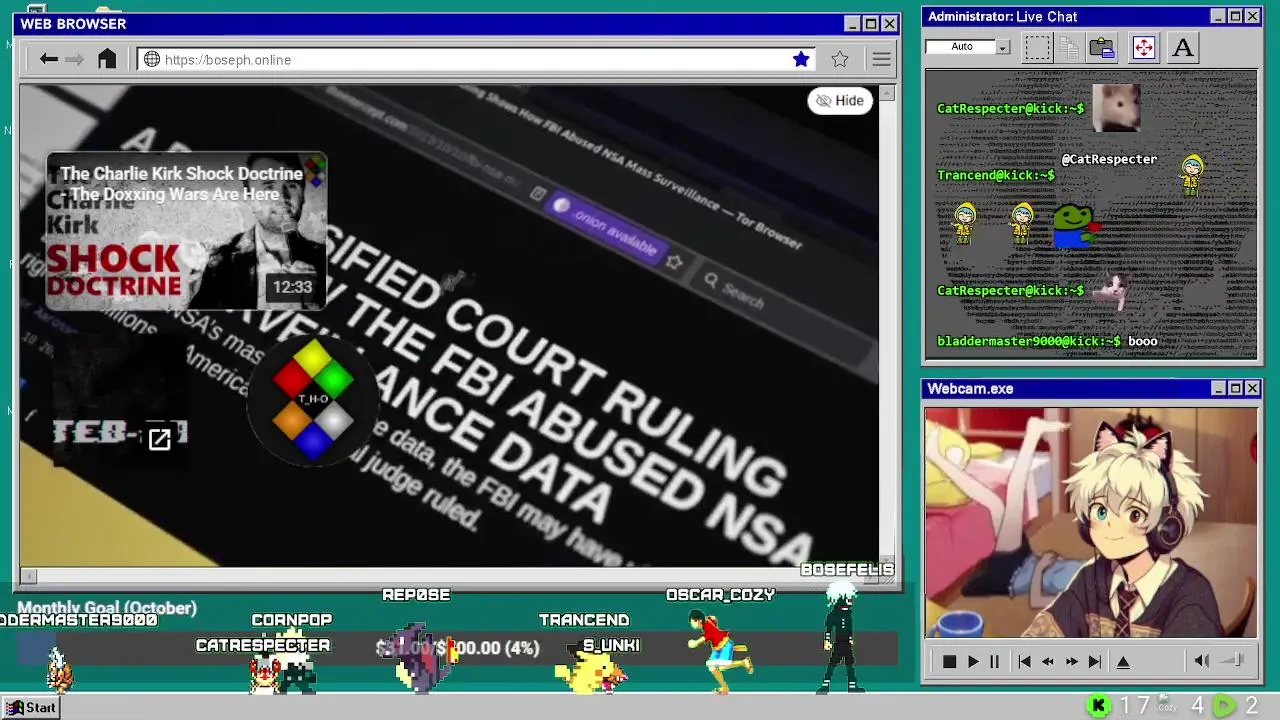Click the filled blue bookmark star
This screenshot has width=1280, height=720.
point(801,59)
